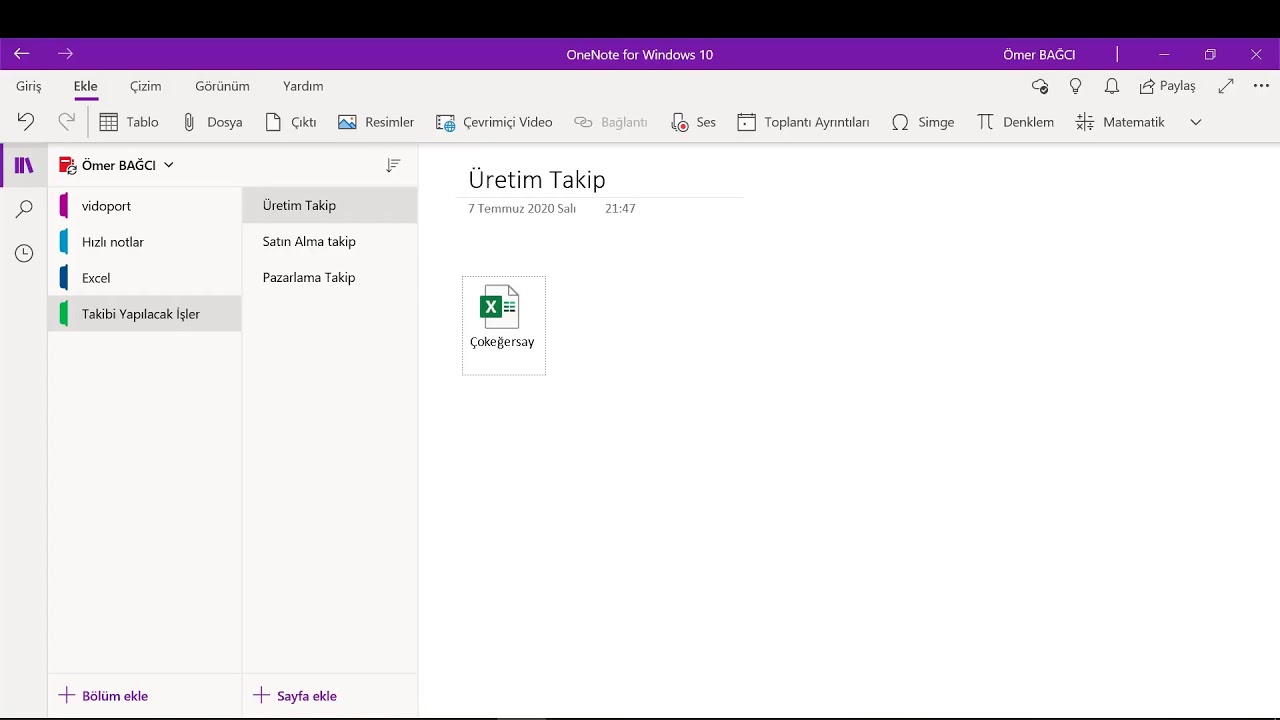Insert Toplantı Ayrıntıları meeting details
Image resolution: width=1280 pixels, height=720 pixels.
click(803, 122)
